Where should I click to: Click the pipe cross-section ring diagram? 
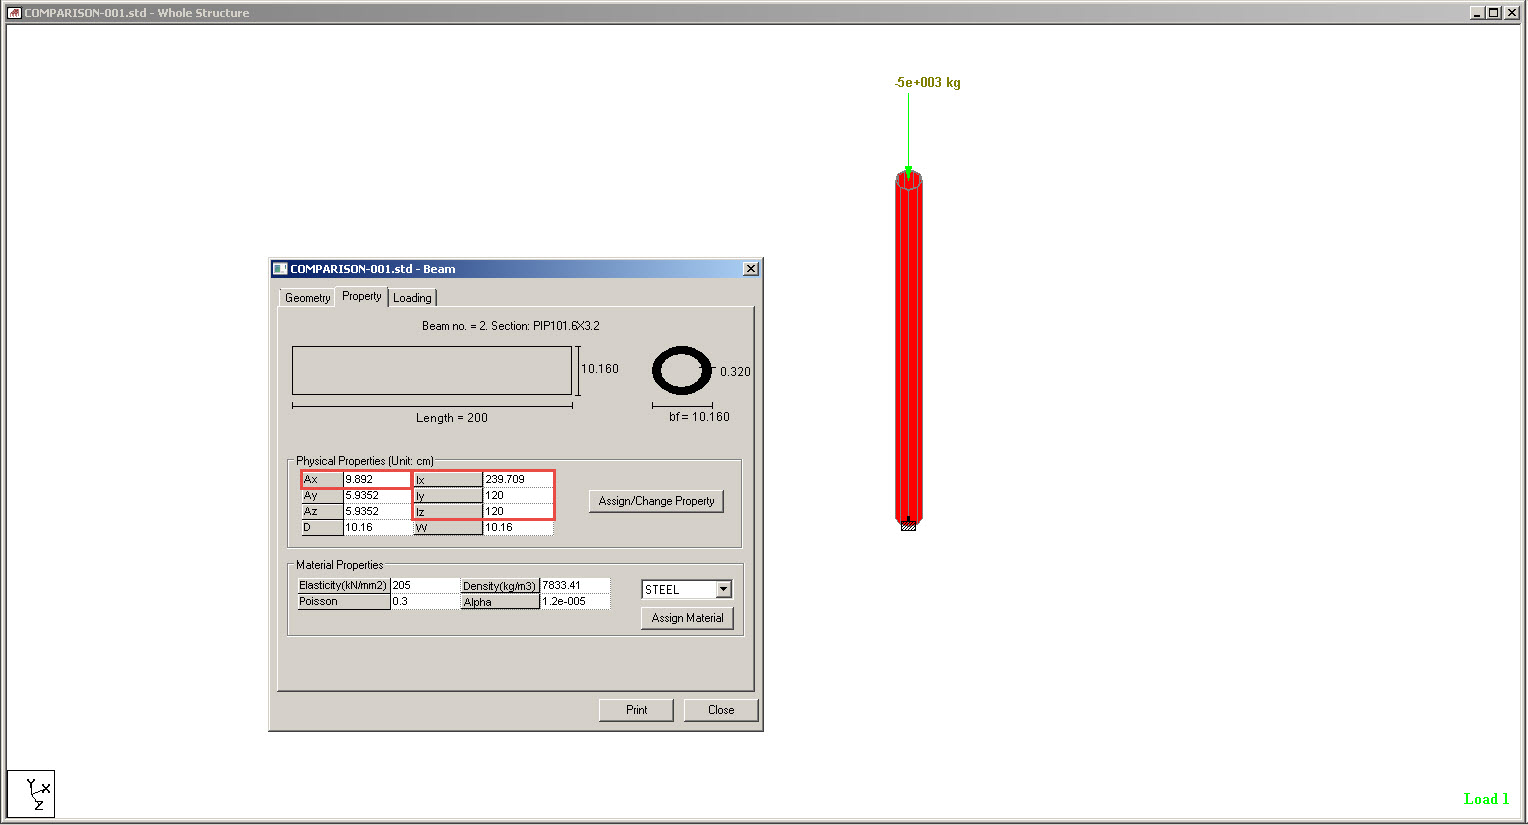[x=682, y=371]
